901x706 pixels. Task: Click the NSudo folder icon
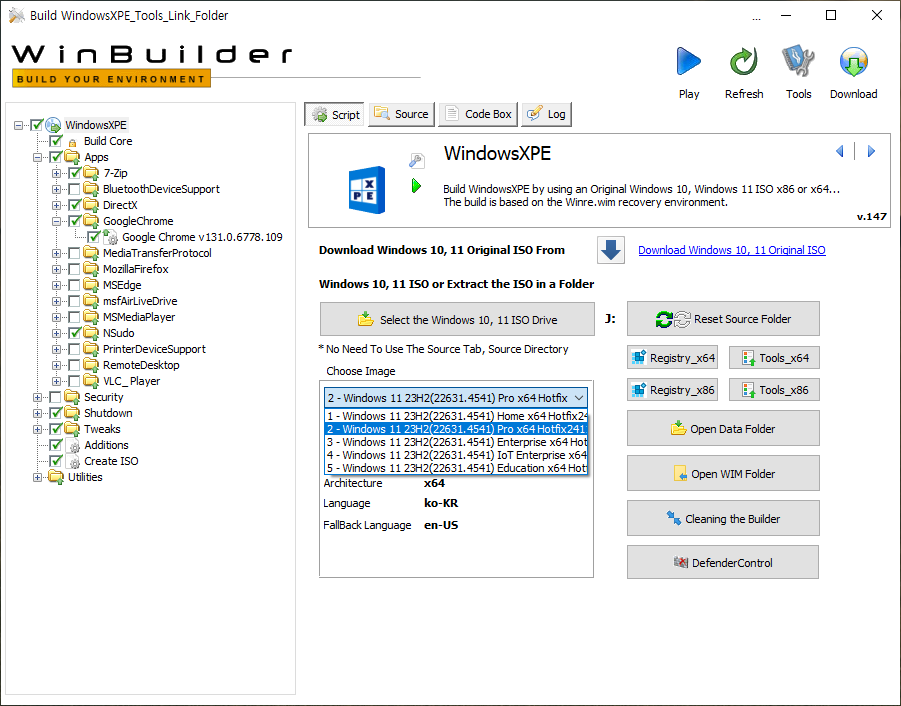pyautogui.click(x=91, y=333)
